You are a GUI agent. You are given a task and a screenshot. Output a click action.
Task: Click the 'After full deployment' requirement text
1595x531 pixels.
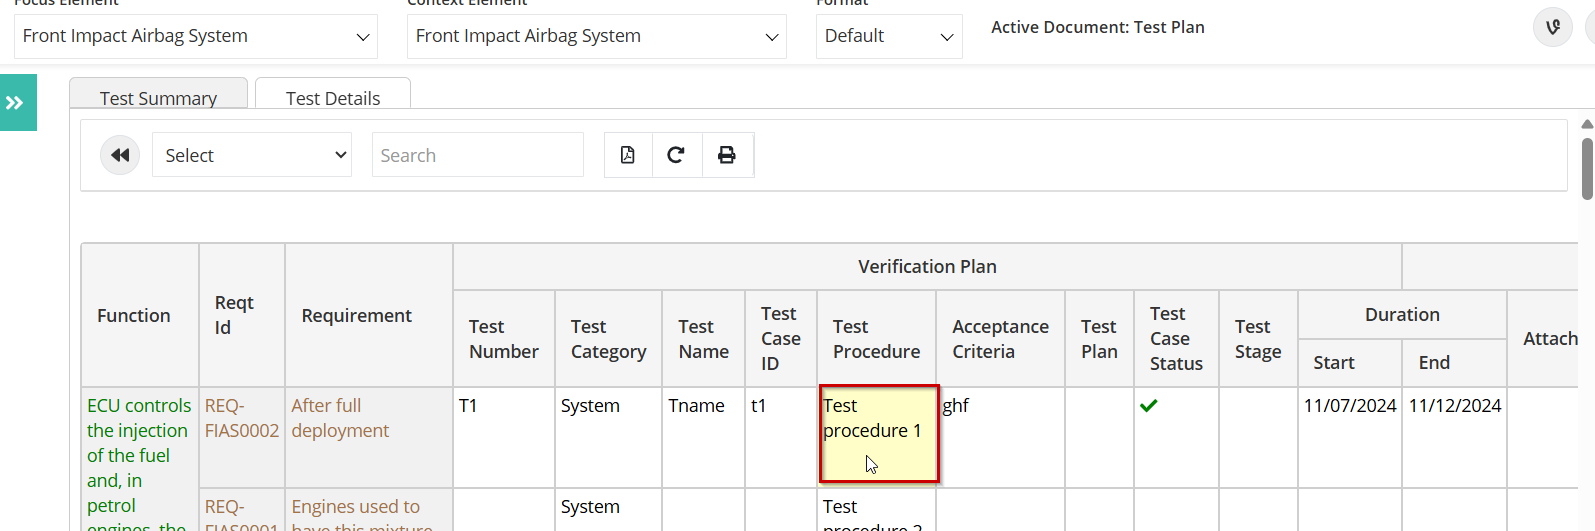(340, 418)
